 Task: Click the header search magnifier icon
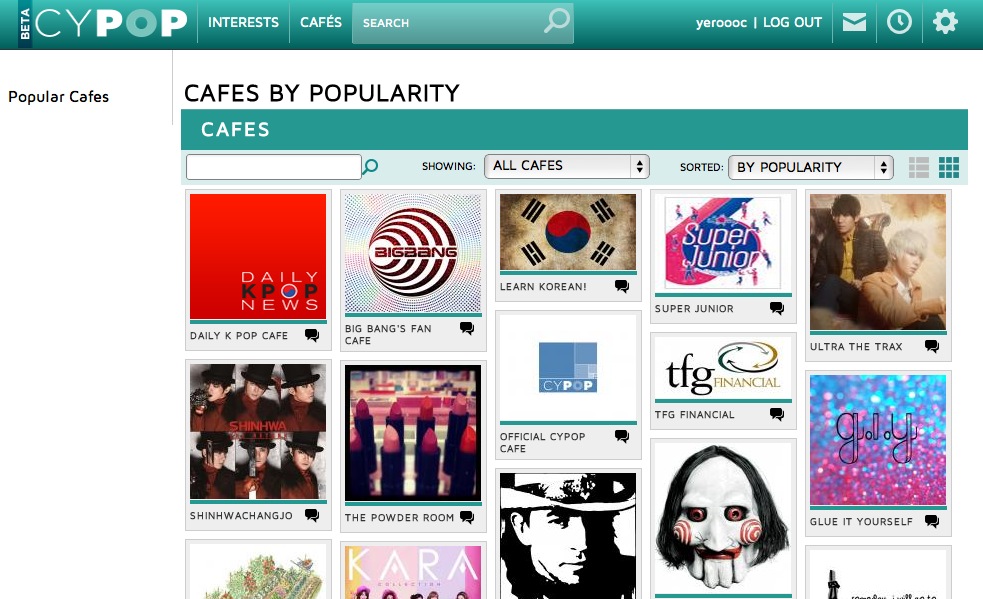pyautogui.click(x=556, y=21)
